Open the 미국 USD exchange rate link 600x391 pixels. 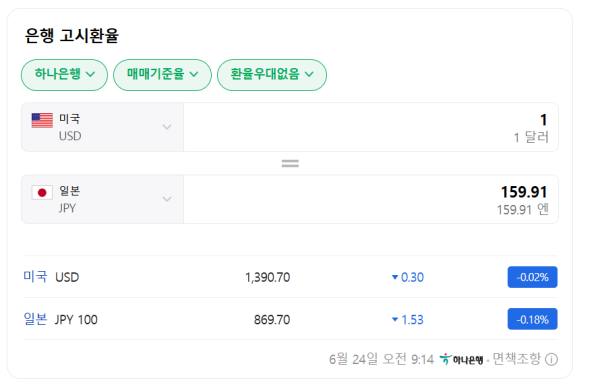(x=51, y=277)
